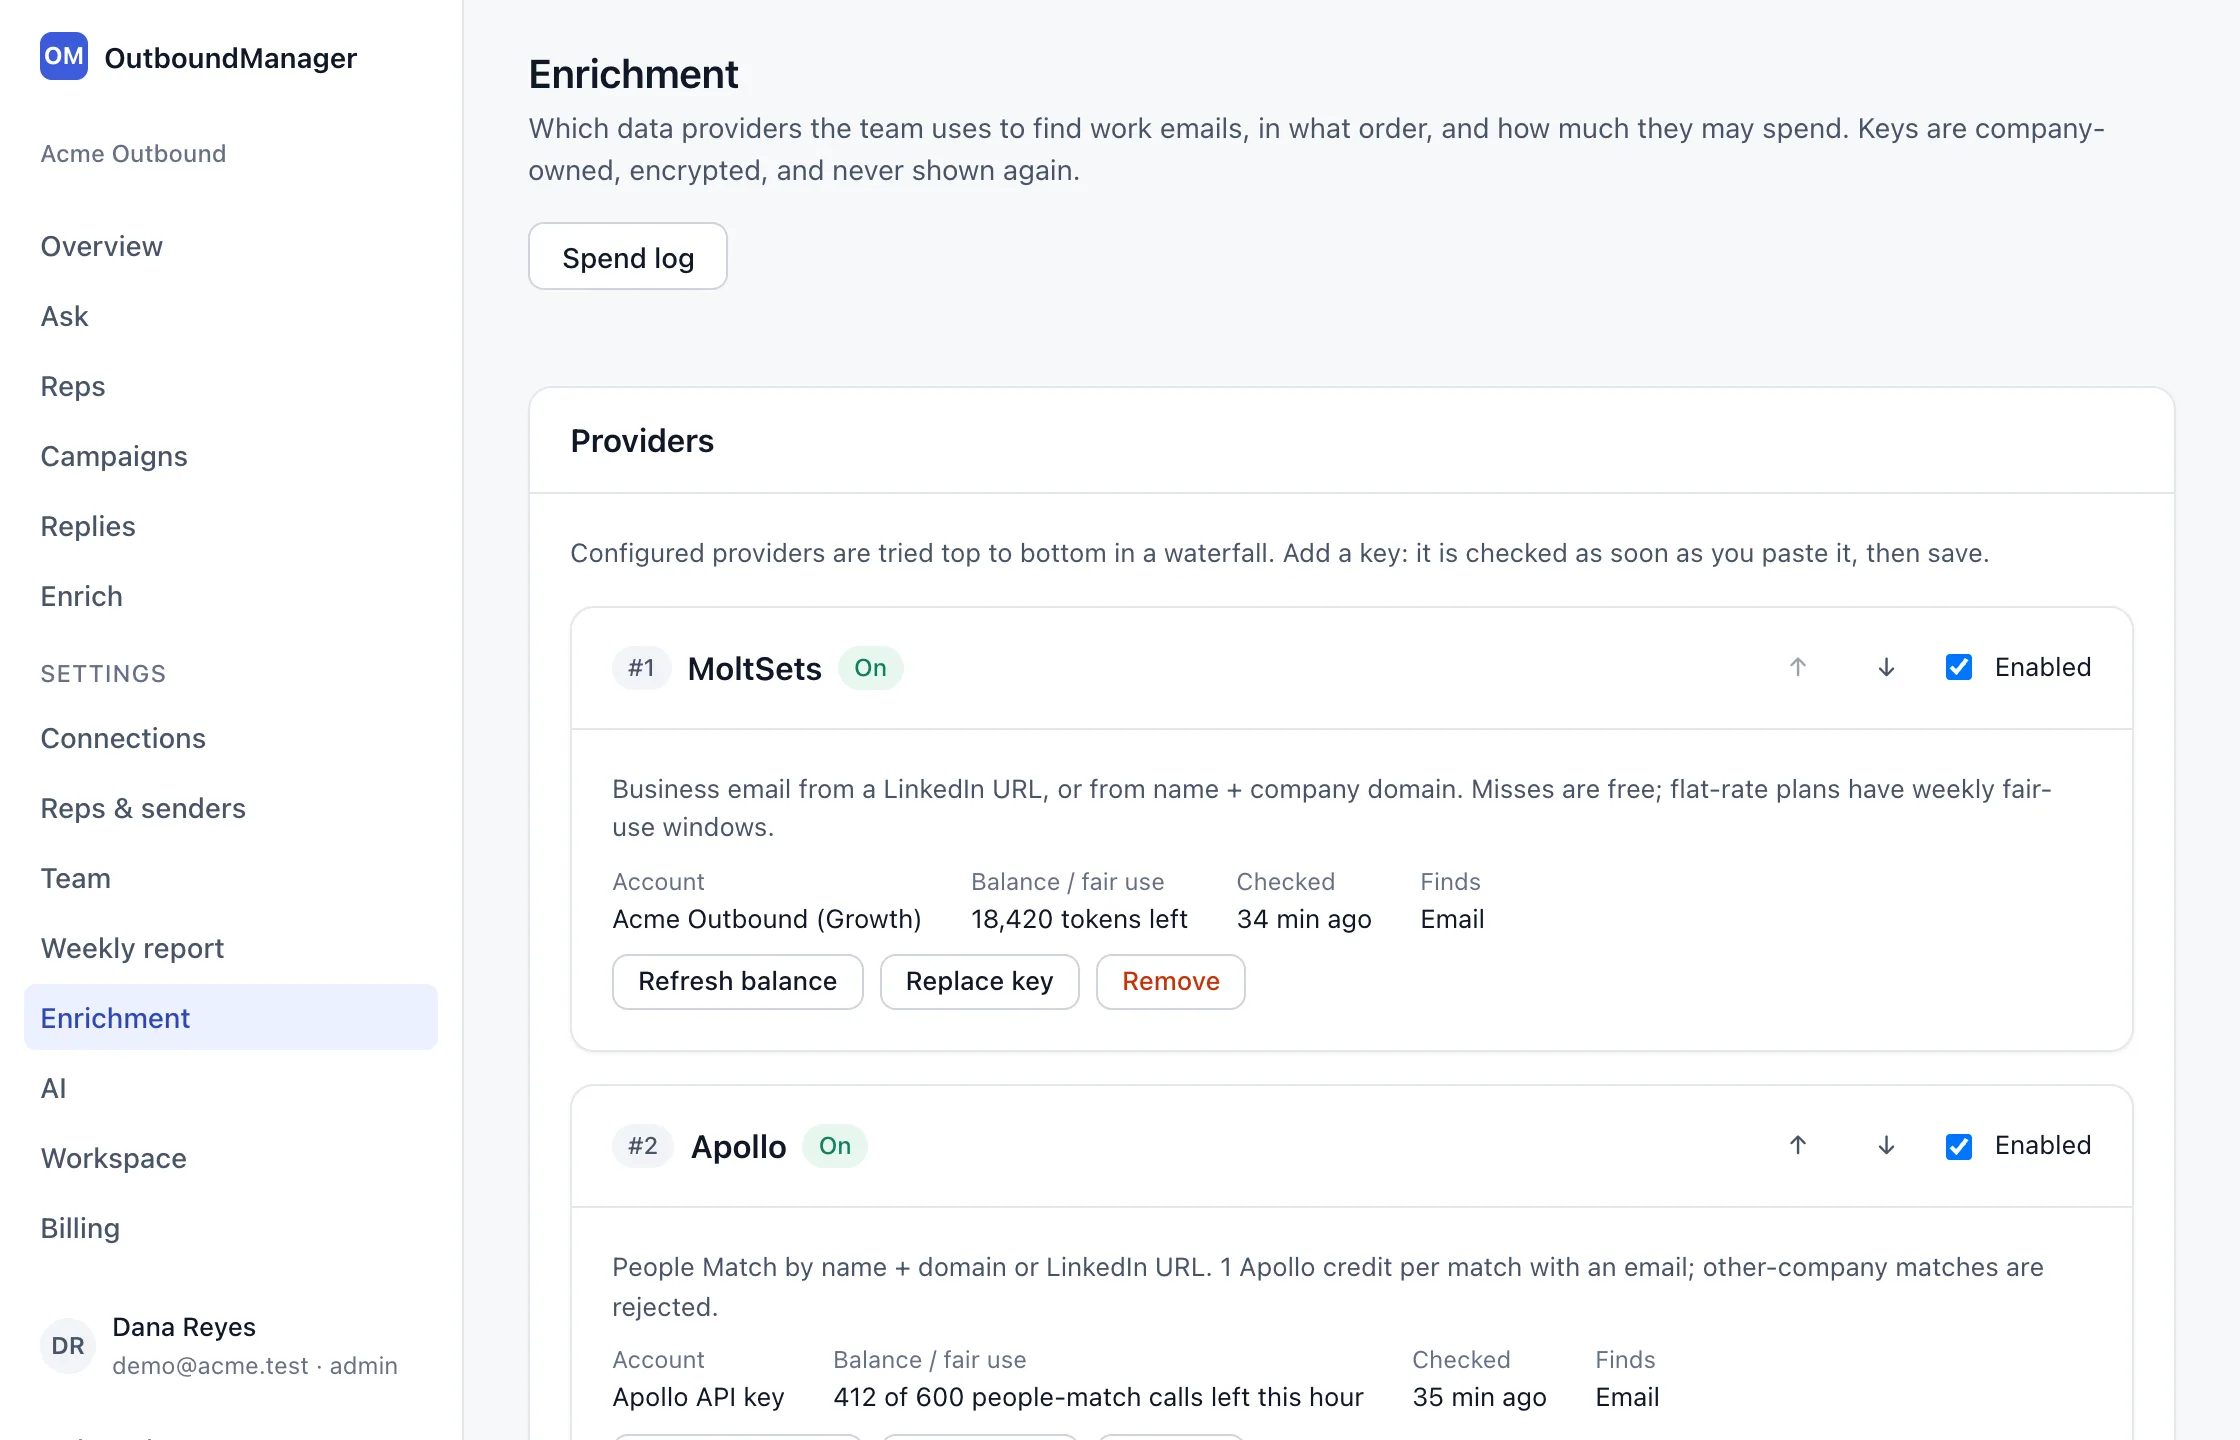Click the Dana Reyes user name
The width and height of the screenshot is (2240, 1440).
tap(184, 1327)
